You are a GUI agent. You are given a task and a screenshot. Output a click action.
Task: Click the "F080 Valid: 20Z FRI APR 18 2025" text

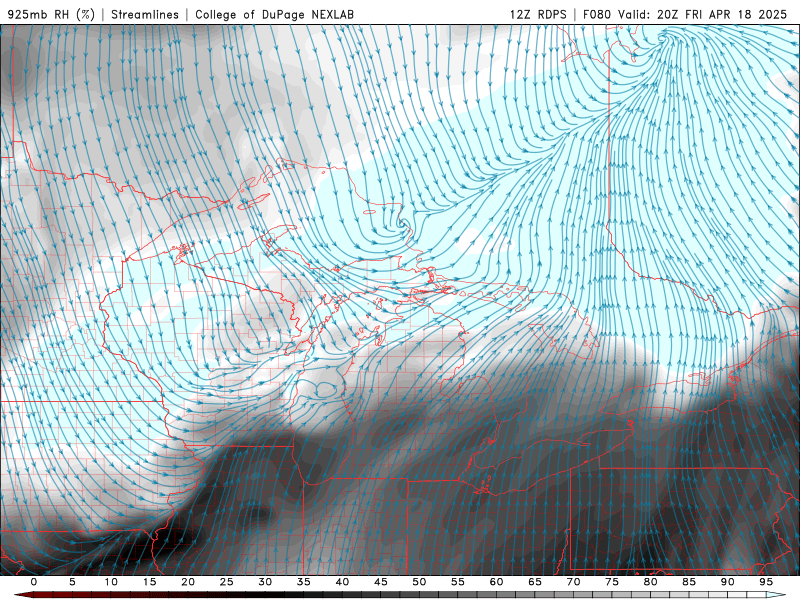tap(685, 14)
